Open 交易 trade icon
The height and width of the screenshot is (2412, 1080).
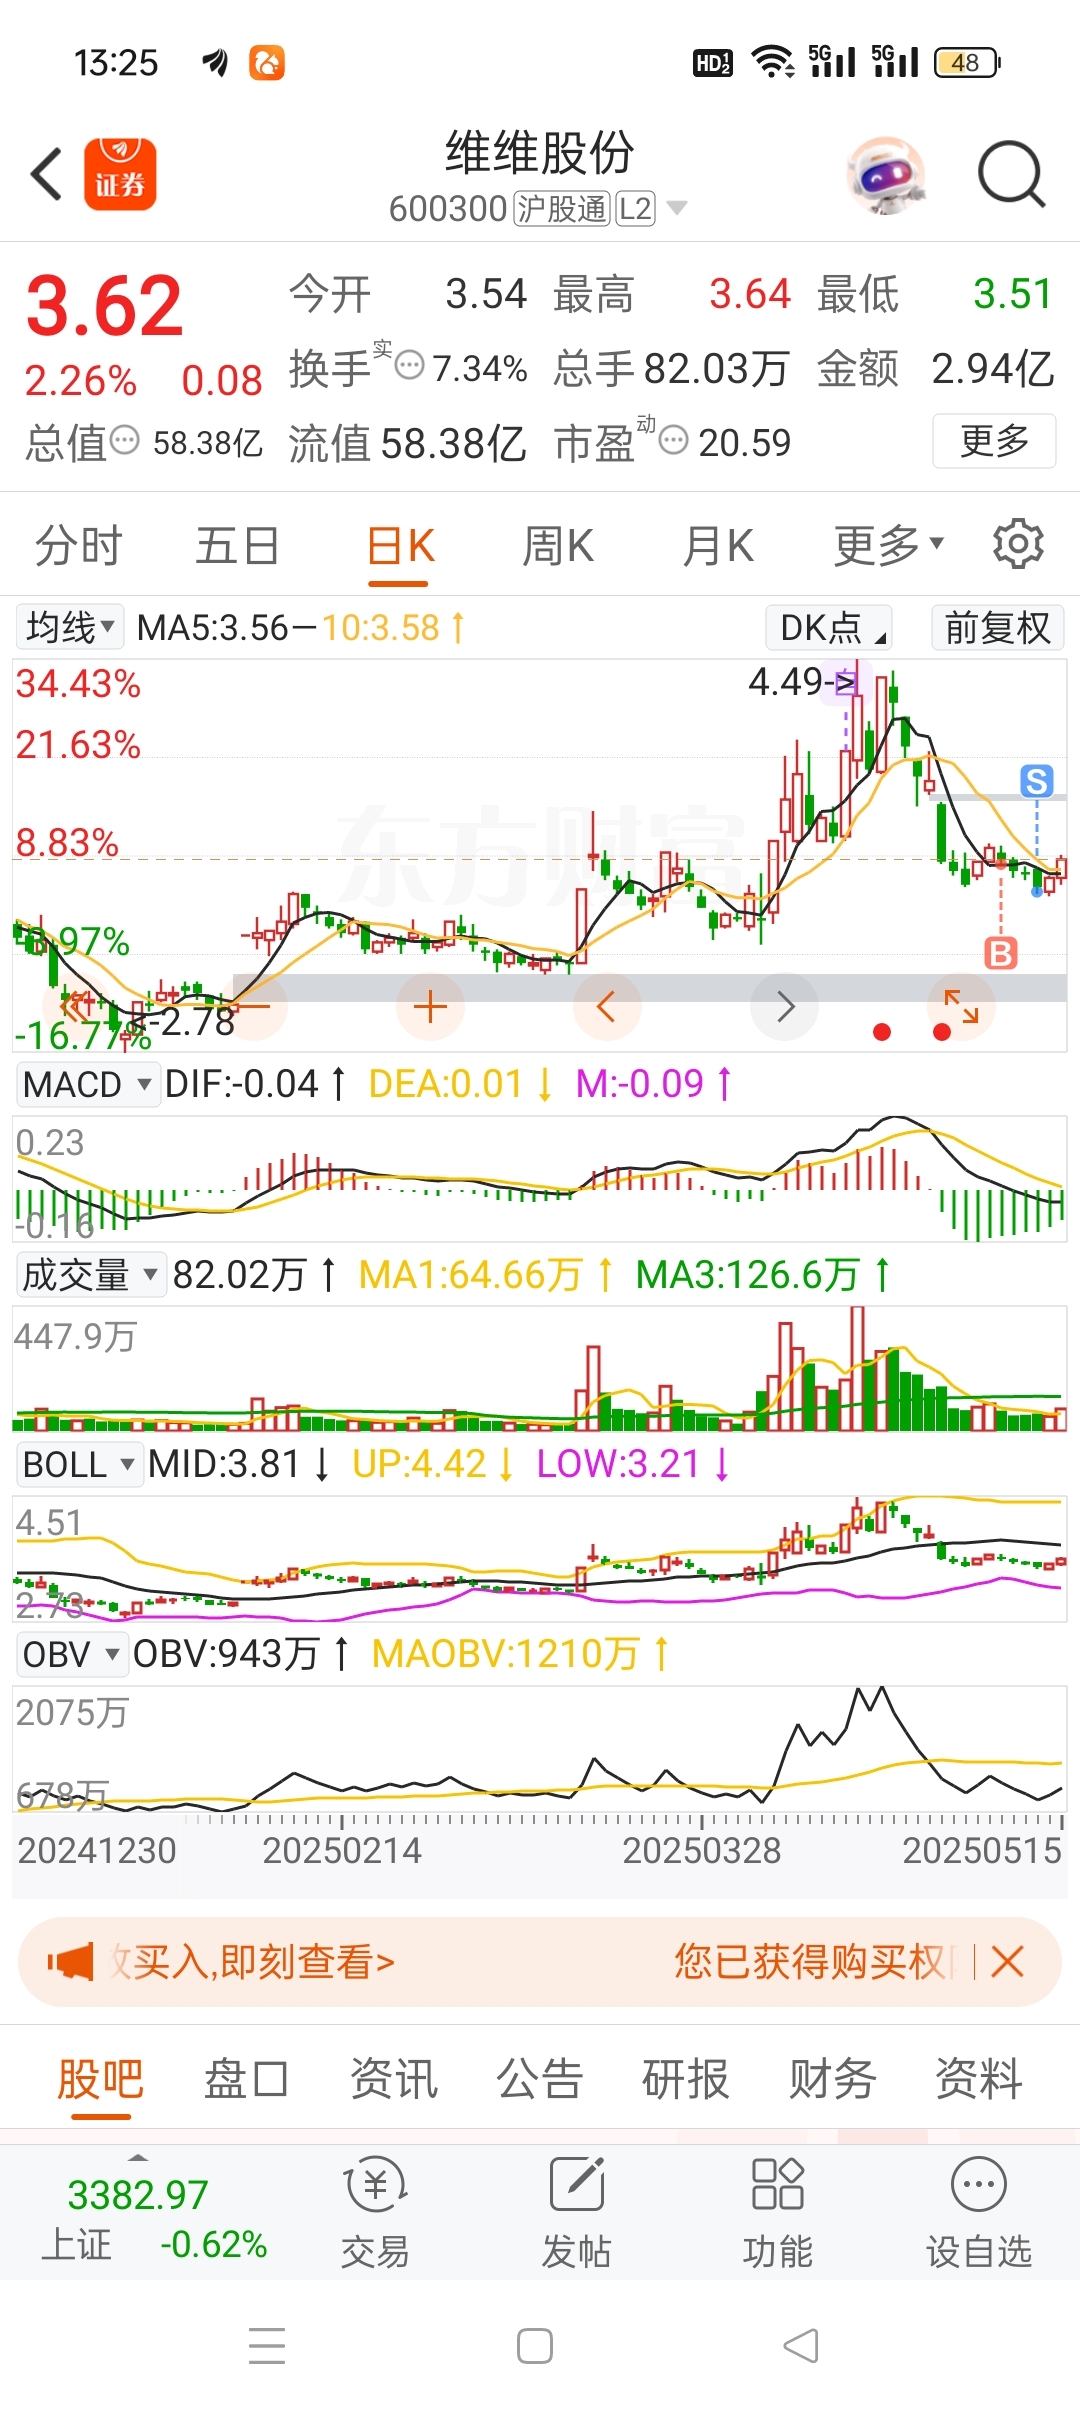point(375,2212)
